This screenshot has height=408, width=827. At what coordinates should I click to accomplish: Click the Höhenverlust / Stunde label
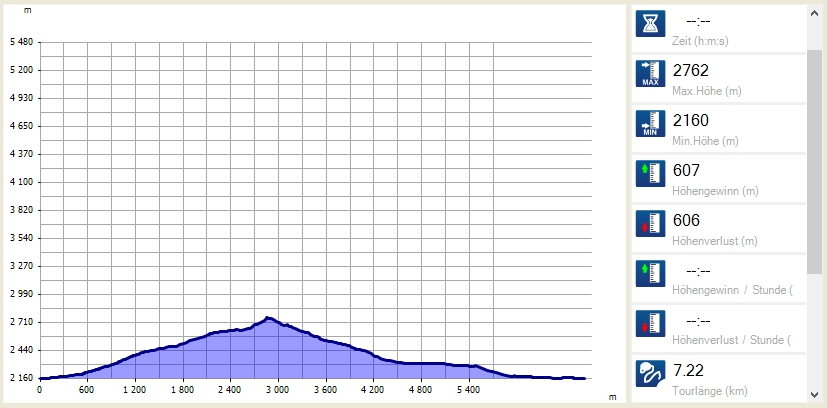point(731,340)
